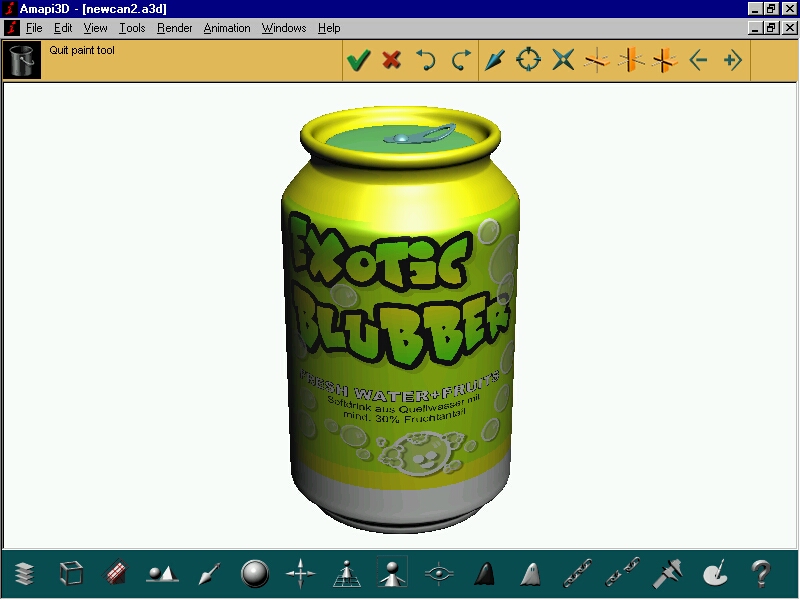800x600 pixels.
Task: Open the Render menu
Action: pyautogui.click(x=175, y=28)
